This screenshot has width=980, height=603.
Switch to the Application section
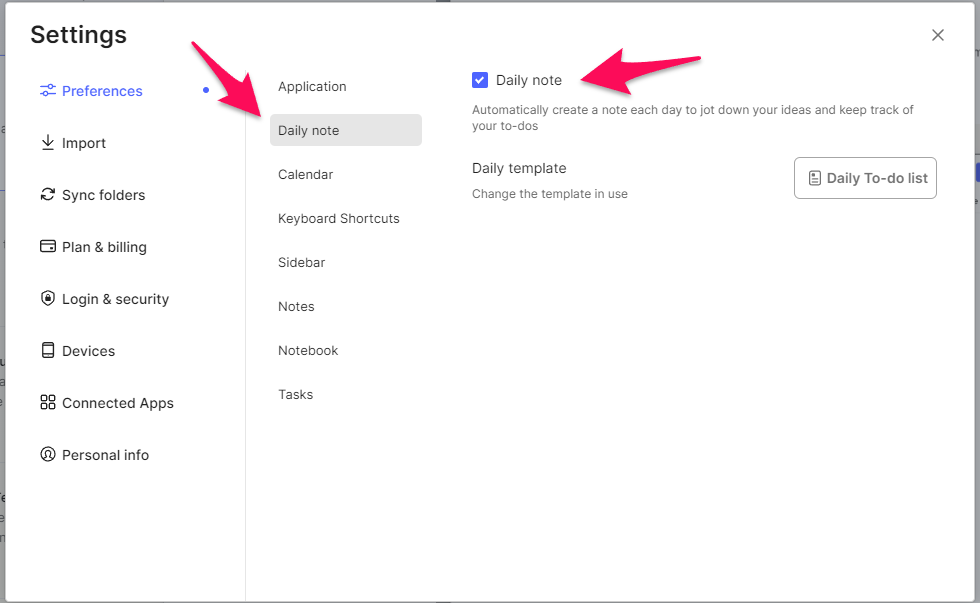pos(312,86)
